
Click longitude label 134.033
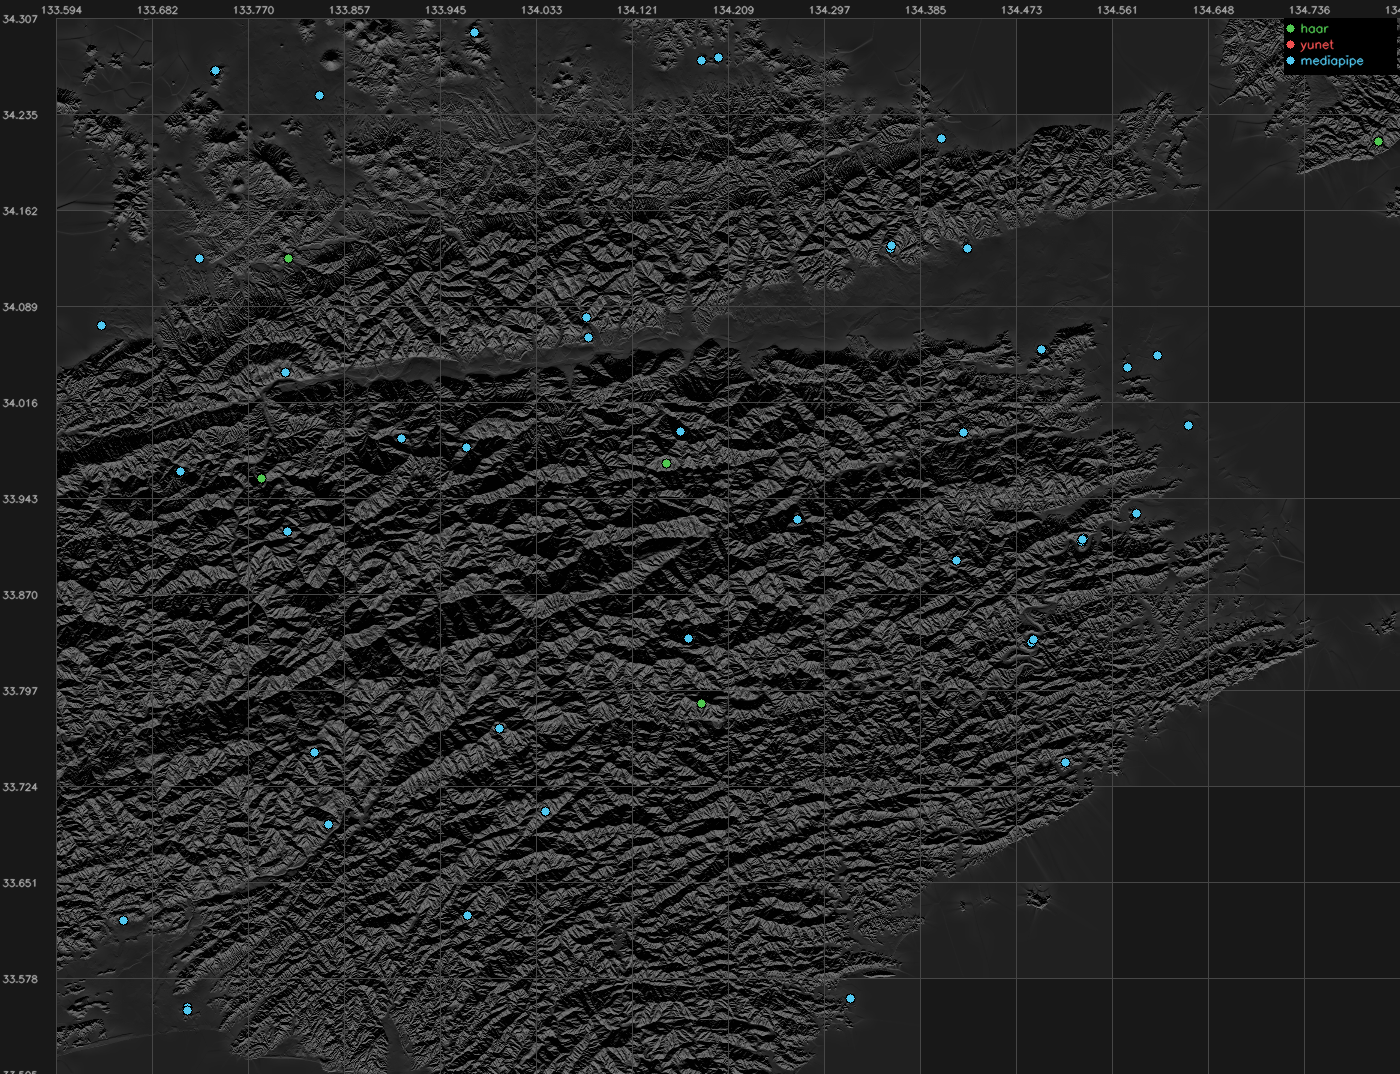[x=542, y=10]
